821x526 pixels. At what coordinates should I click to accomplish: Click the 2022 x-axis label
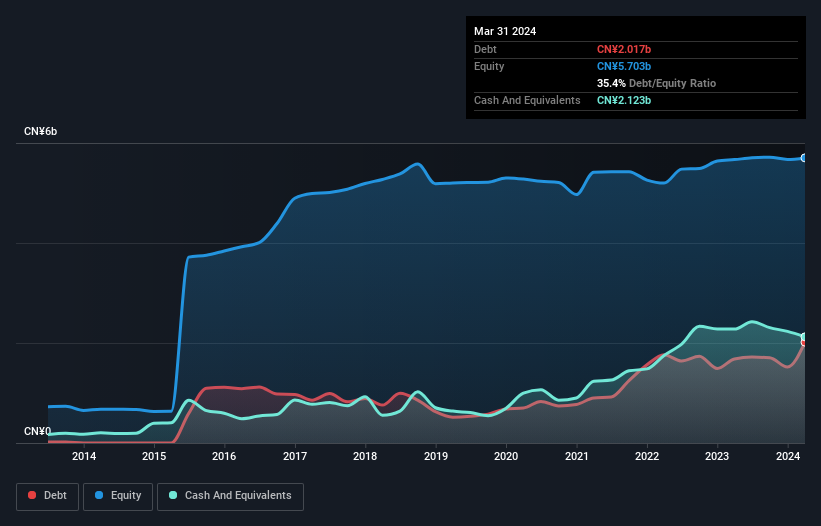(647, 456)
